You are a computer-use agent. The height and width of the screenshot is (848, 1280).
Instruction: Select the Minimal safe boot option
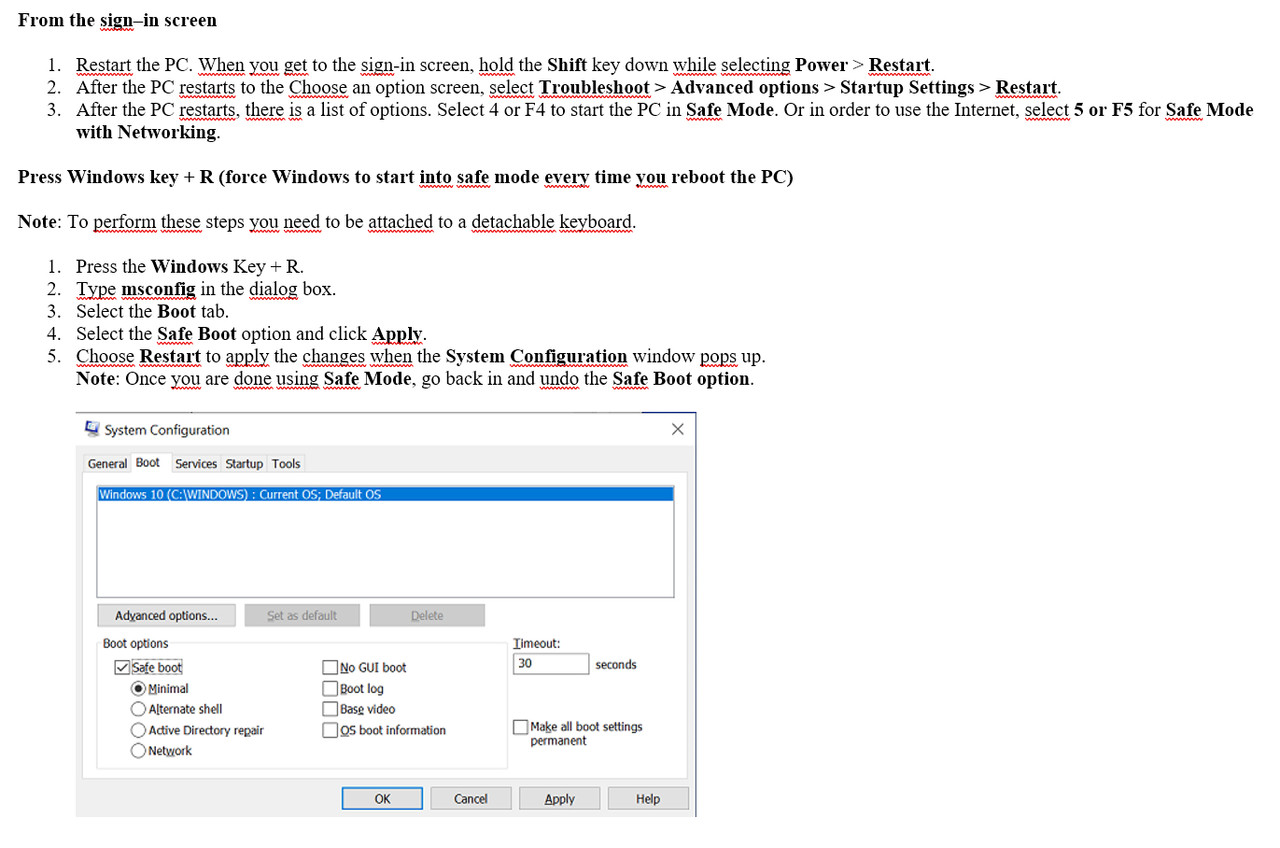(138, 688)
